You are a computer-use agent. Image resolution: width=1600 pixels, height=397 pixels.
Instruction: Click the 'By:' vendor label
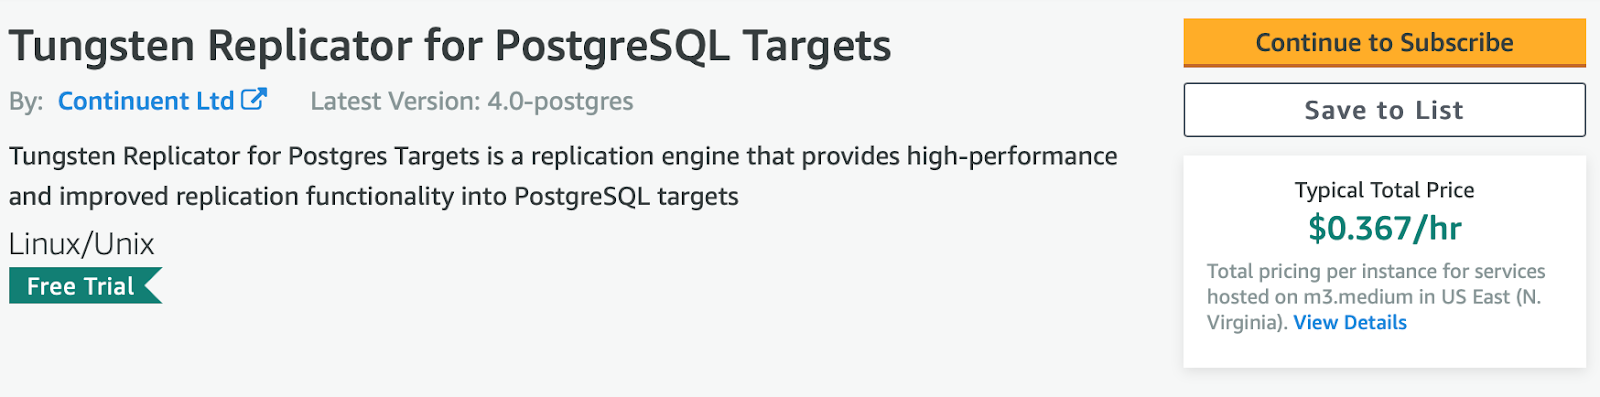tap(26, 102)
